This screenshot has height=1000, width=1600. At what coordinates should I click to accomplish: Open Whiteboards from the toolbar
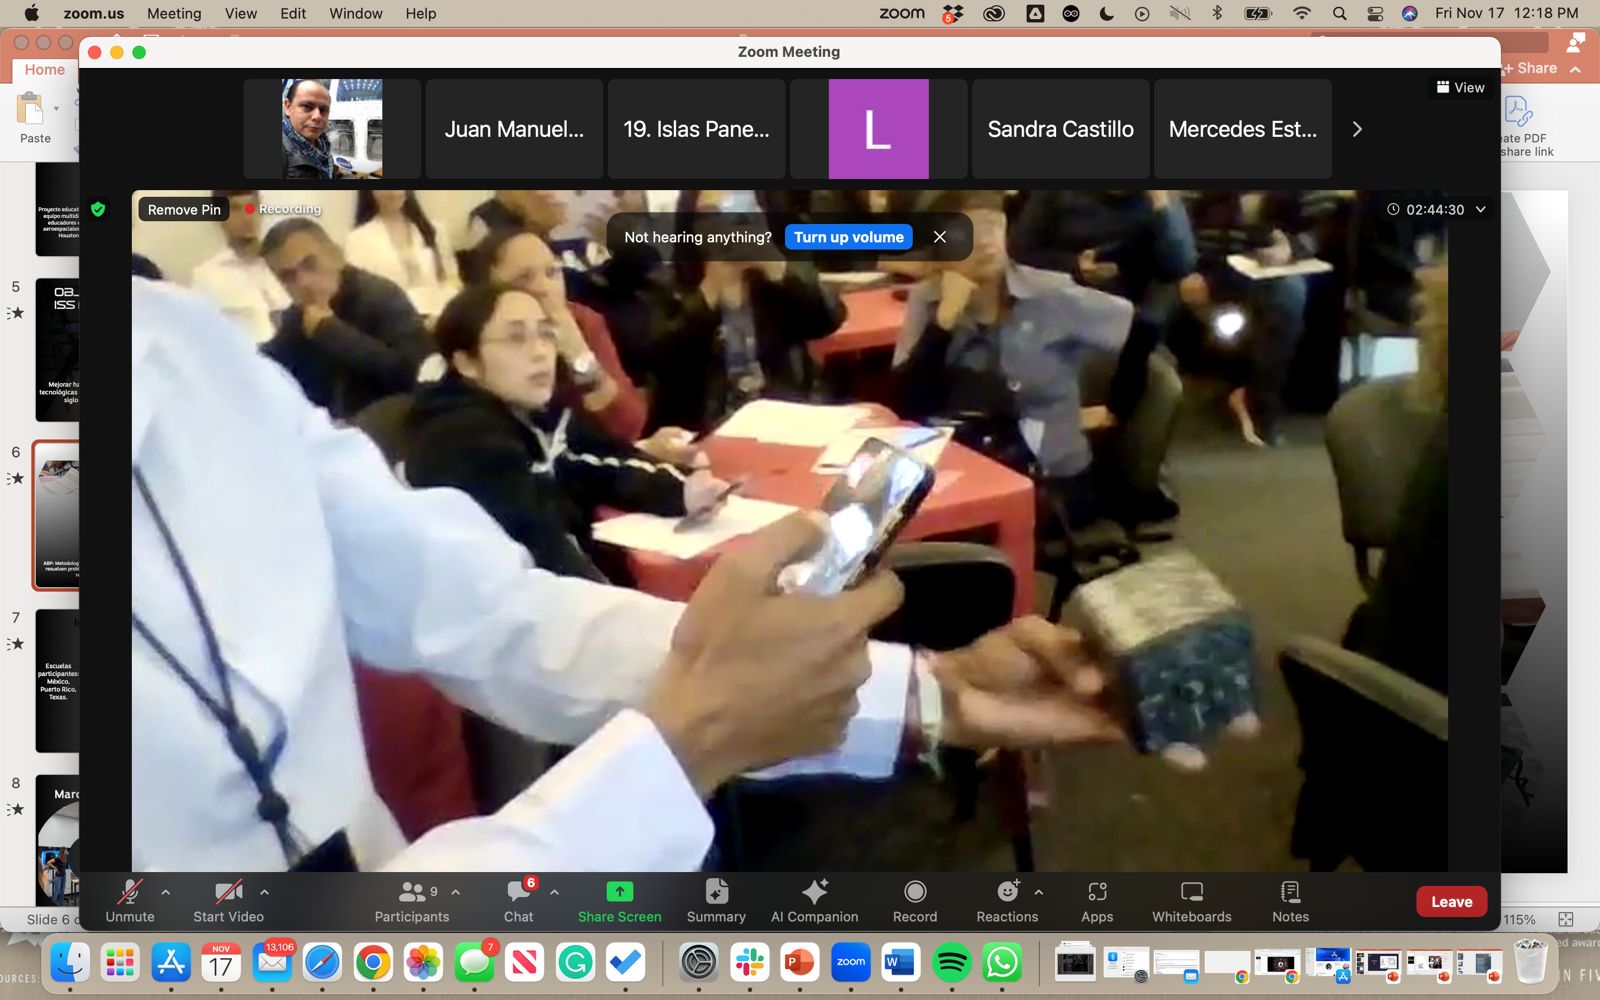click(x=1191, y=892)
